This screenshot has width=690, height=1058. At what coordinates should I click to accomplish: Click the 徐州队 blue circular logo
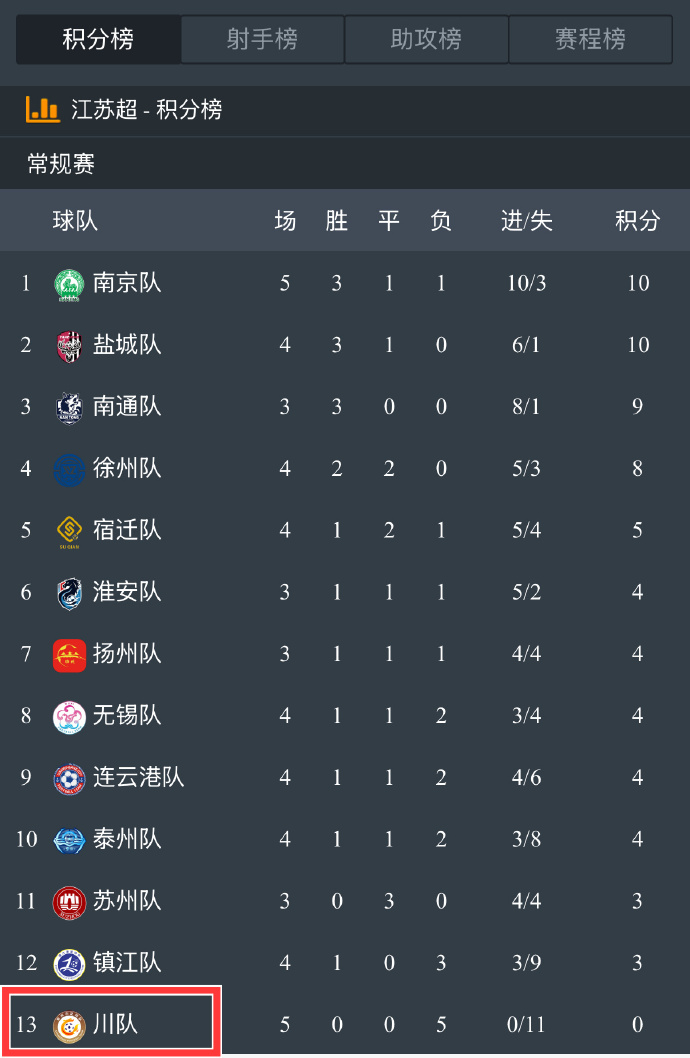pyautogui.click(x=69, y=469)
